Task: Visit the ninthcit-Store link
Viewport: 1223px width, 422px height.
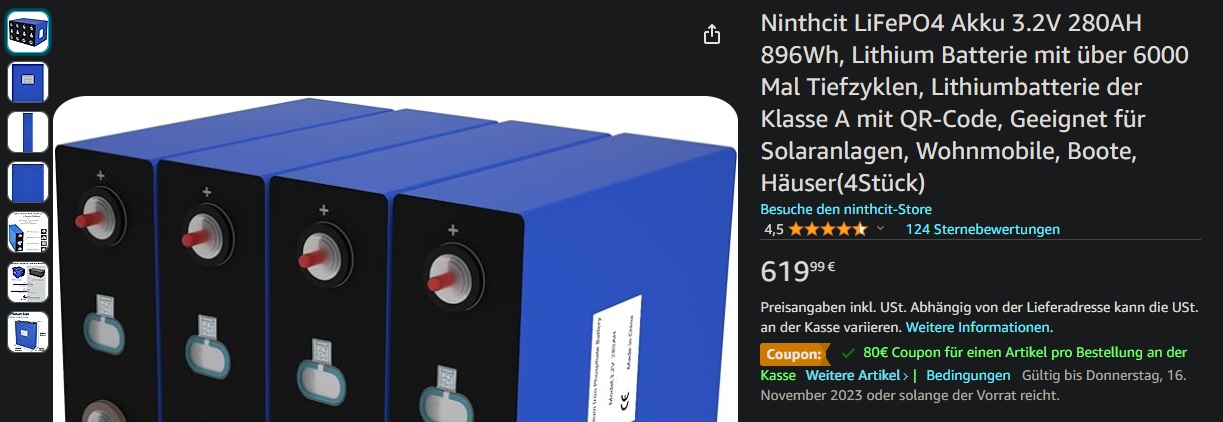Action: (x=846, y=209)
